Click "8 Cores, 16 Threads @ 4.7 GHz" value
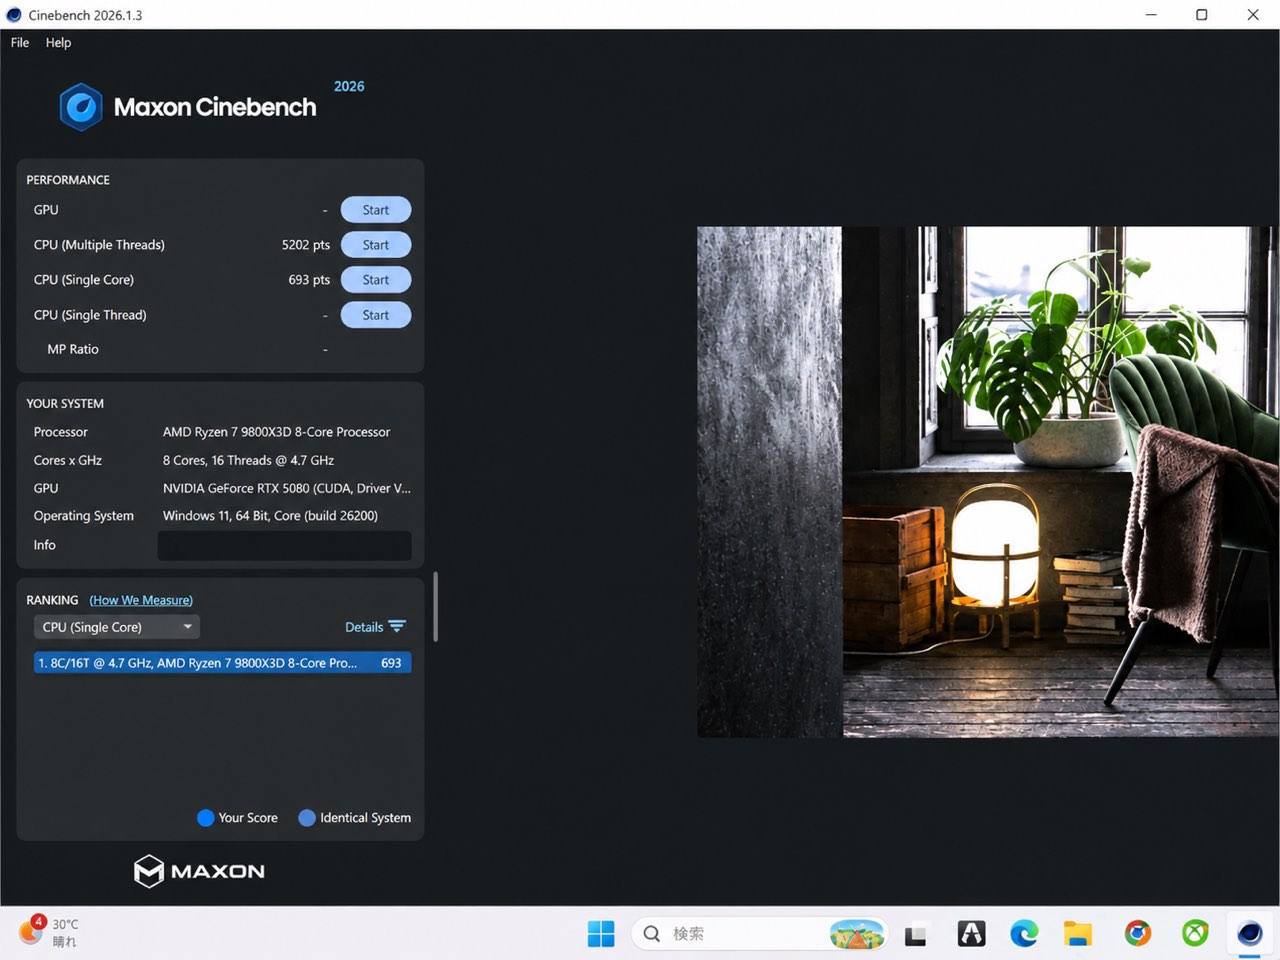This screenshot has height=960, width=1280. pyautogui.click(x=249, y=460)
